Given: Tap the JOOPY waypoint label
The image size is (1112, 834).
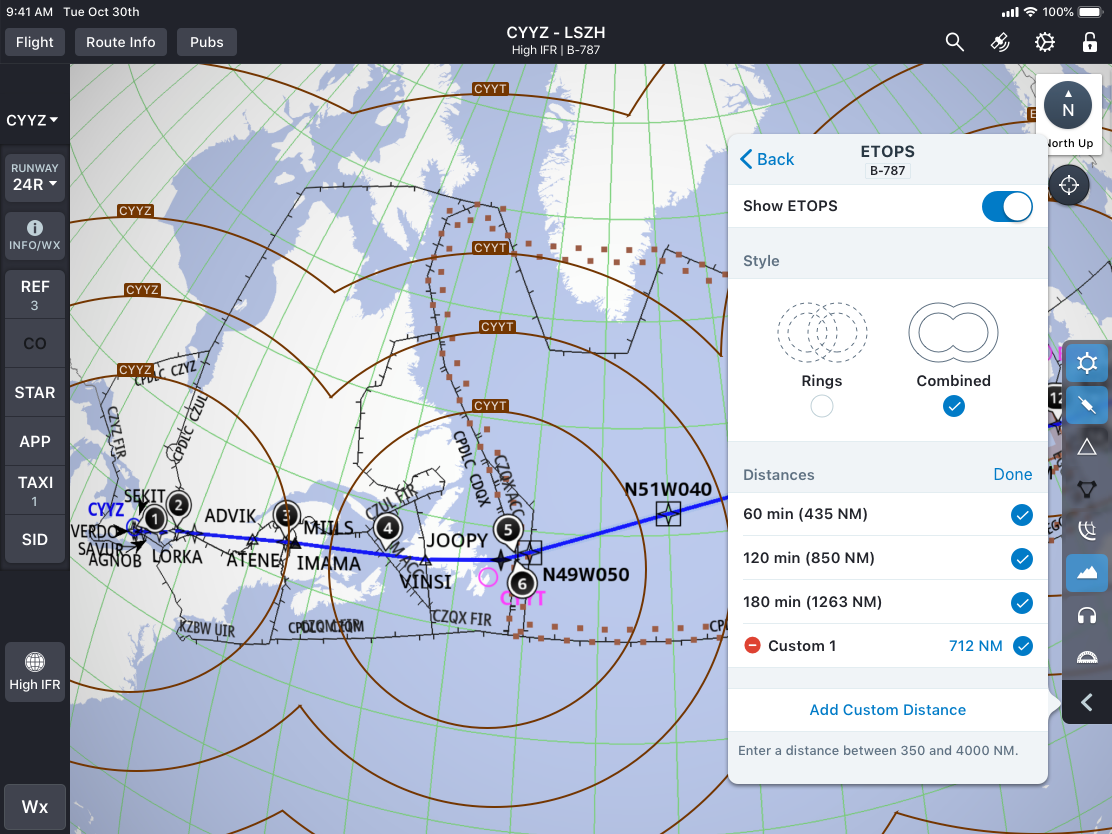Looking at the screenshot, I should click(x=457, y=541).
